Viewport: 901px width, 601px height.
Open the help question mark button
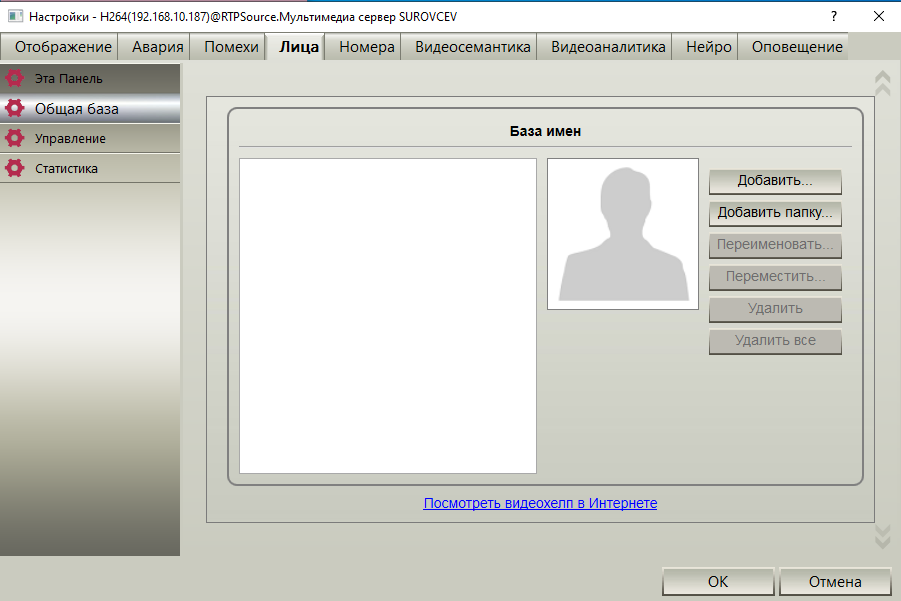pos(834,16)
